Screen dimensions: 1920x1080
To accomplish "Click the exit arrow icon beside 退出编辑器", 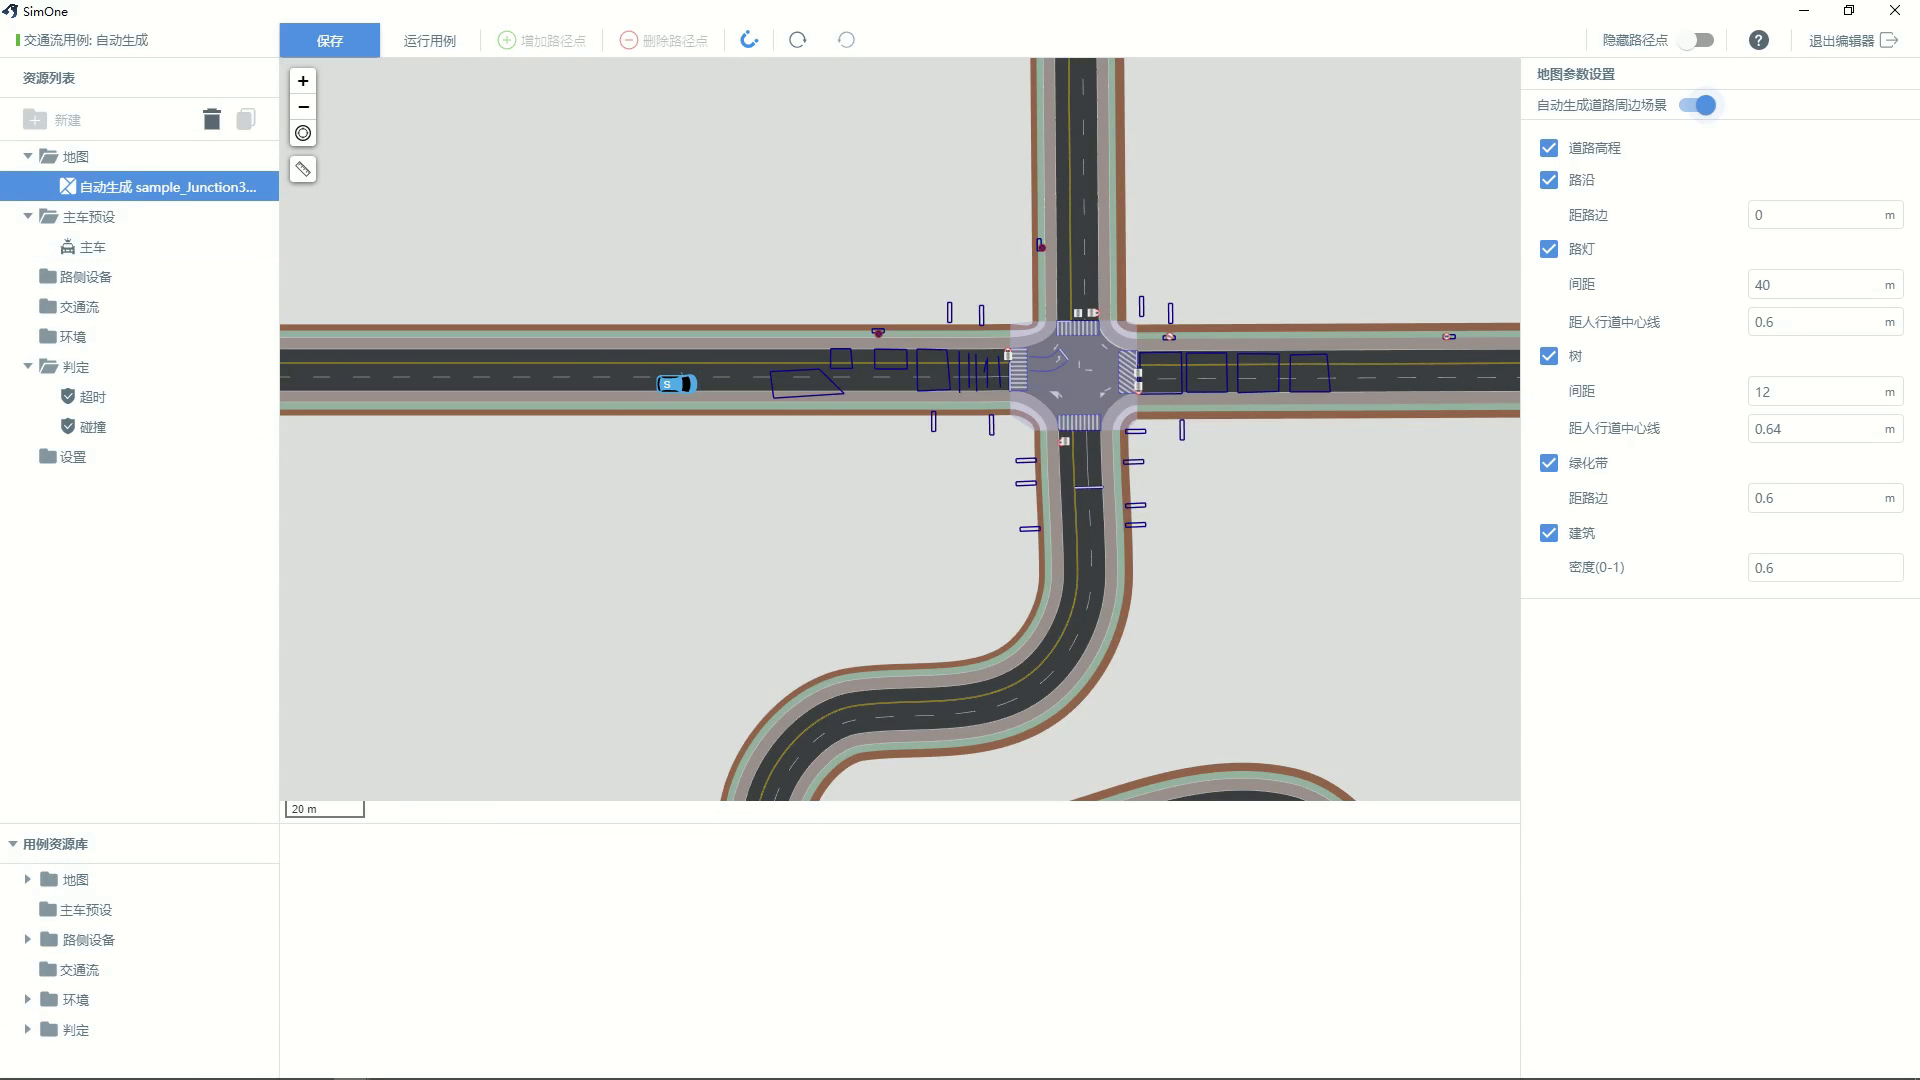I will [x=1889, y=40].
